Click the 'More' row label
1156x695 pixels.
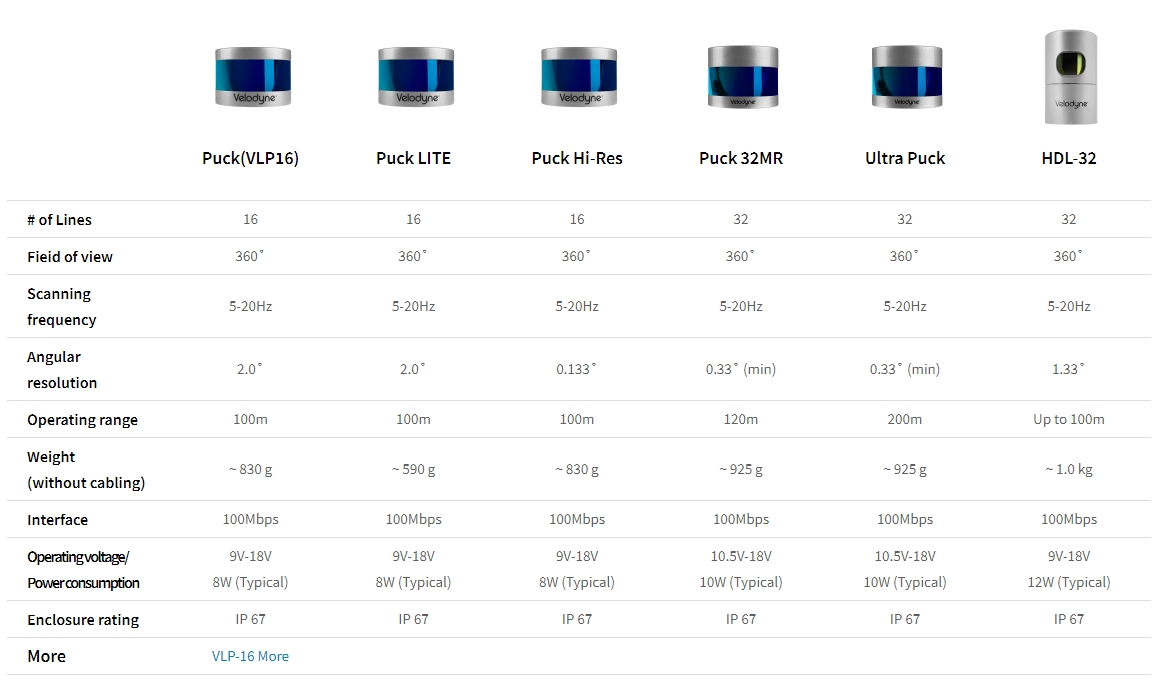[x=46, y=656]
